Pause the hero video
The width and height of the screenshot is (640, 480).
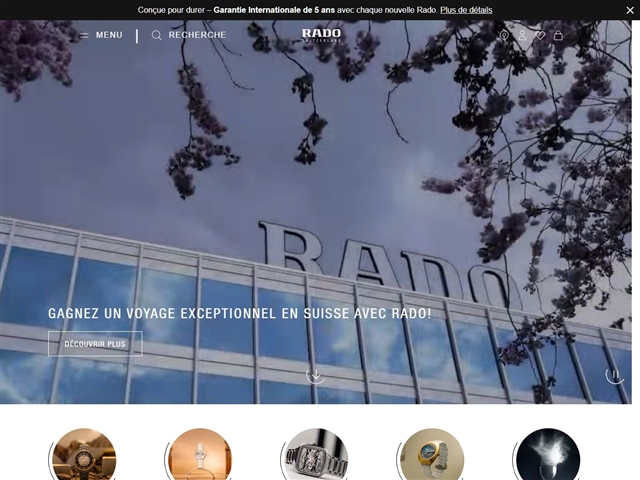(615, 375)
